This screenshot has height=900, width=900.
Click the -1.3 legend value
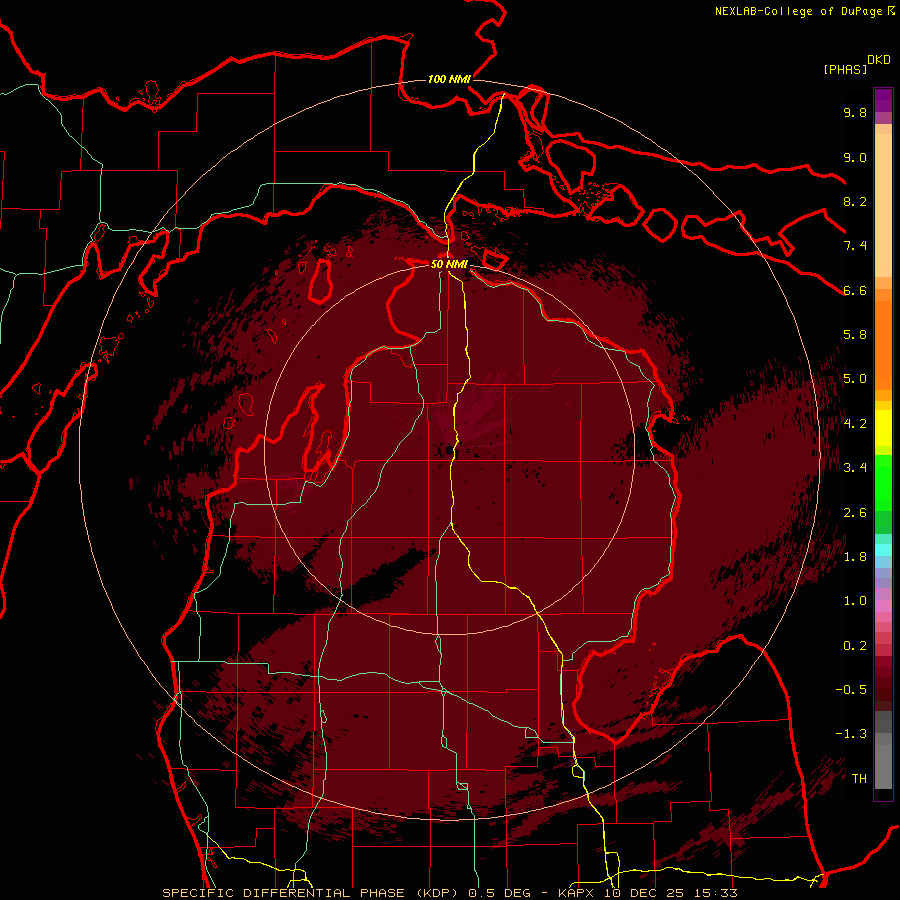click(x=851, y=734)
